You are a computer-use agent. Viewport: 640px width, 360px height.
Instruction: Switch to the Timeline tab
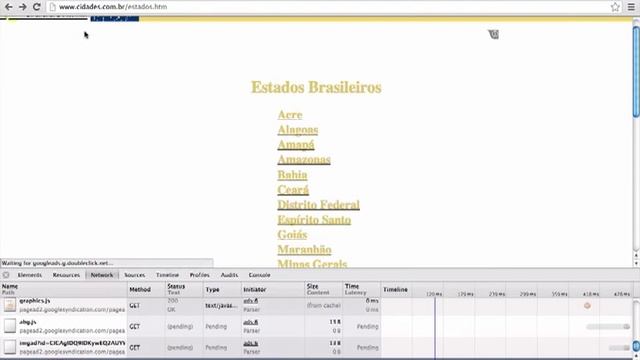[167, 275]
